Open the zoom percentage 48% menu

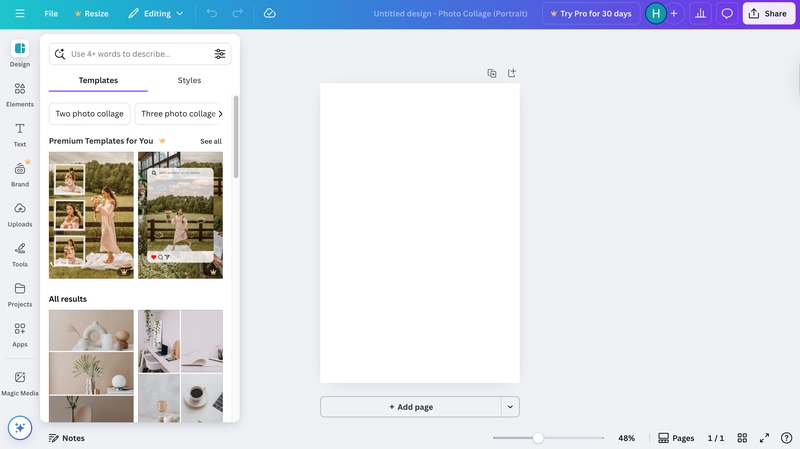click(627, 438)
